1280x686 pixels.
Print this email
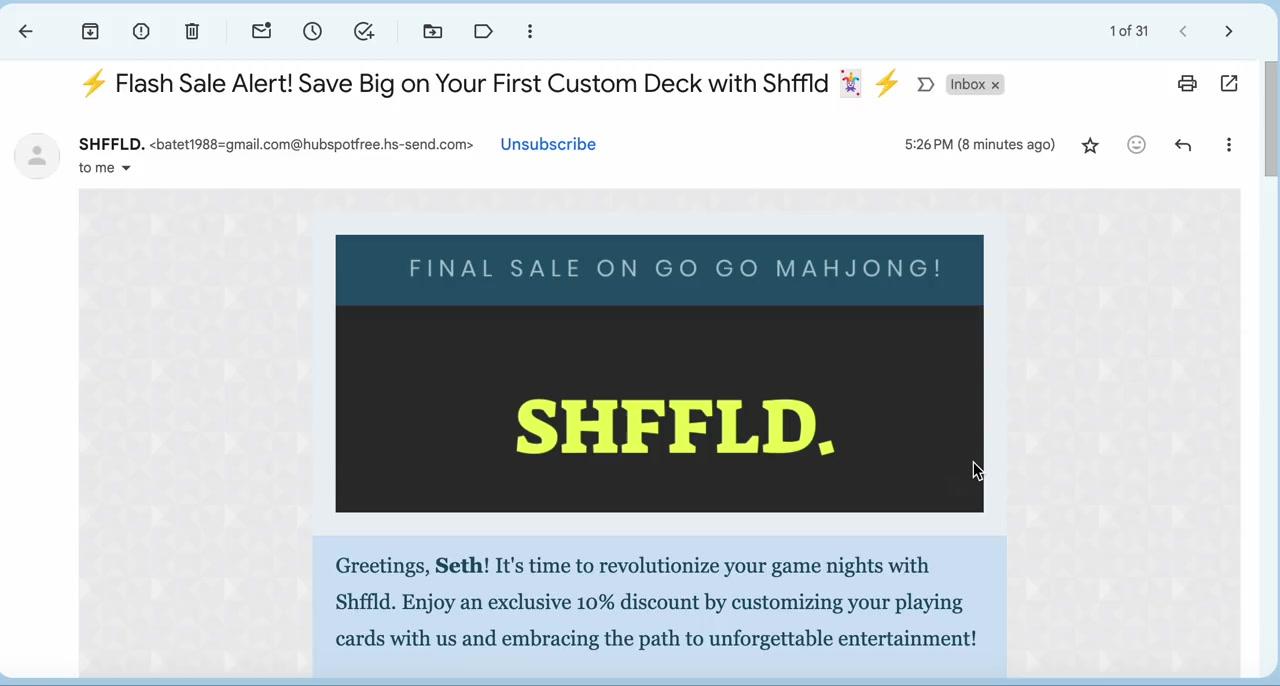click(x=1187, y=84)
